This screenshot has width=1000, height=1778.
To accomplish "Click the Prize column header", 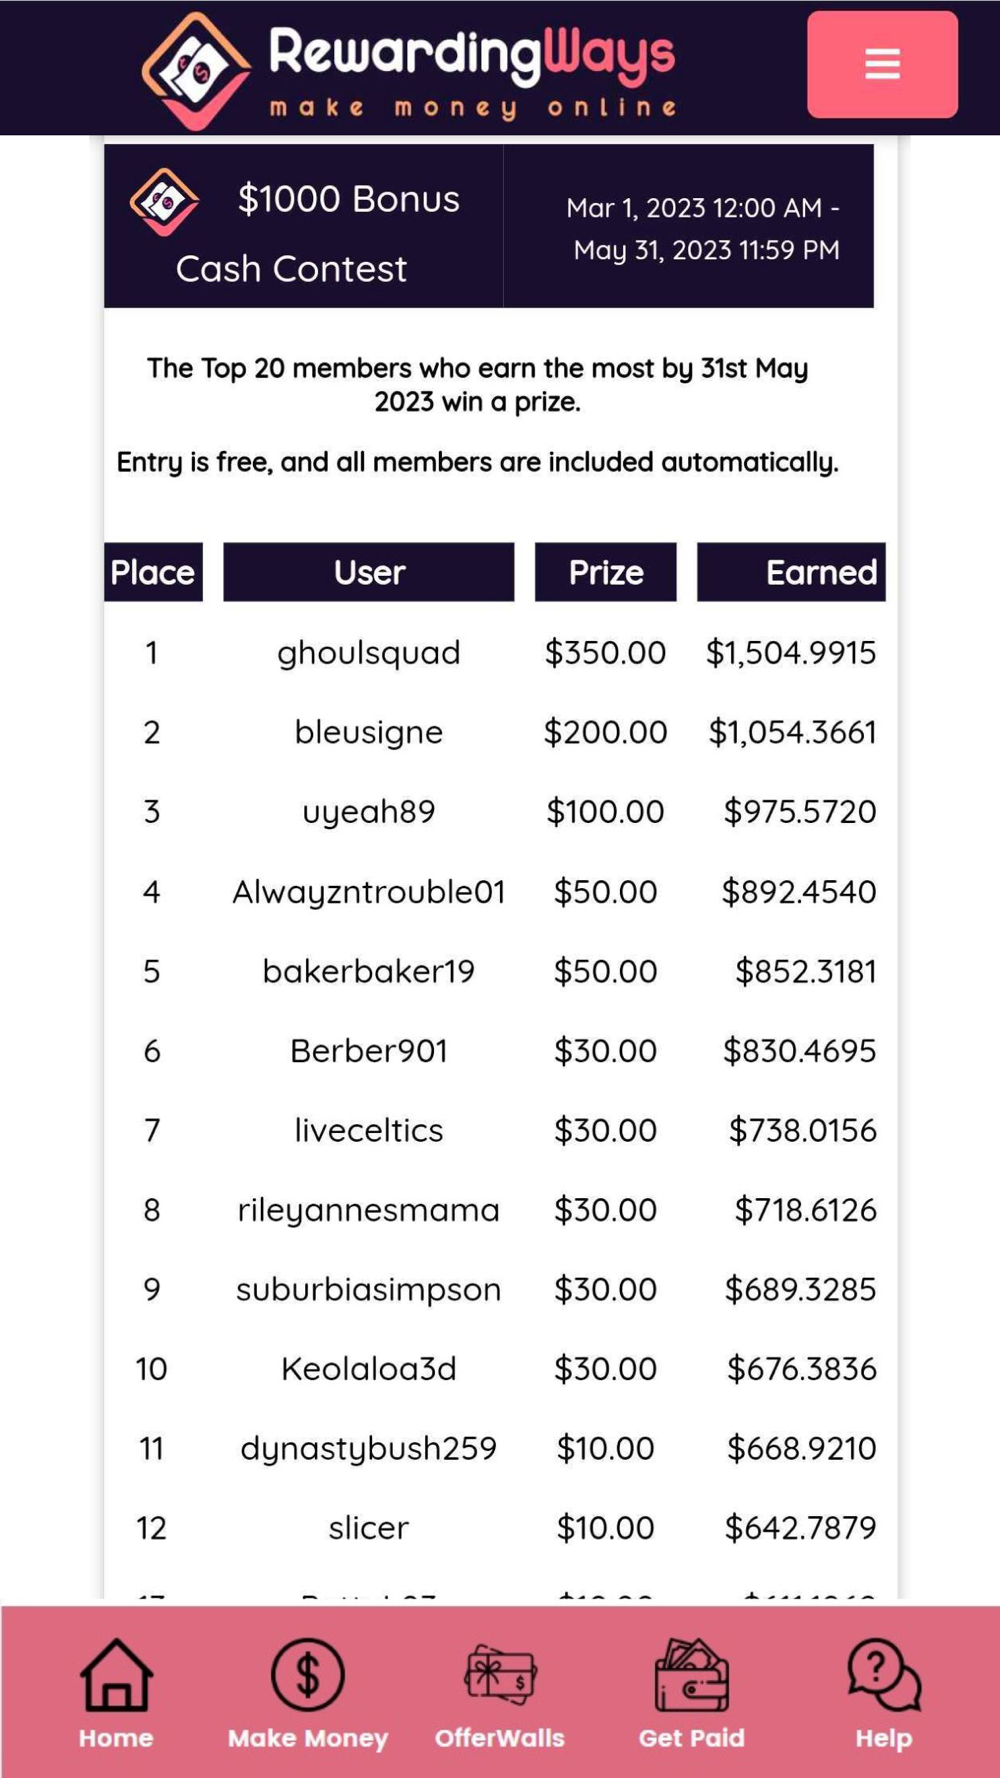I will (605, 572).
